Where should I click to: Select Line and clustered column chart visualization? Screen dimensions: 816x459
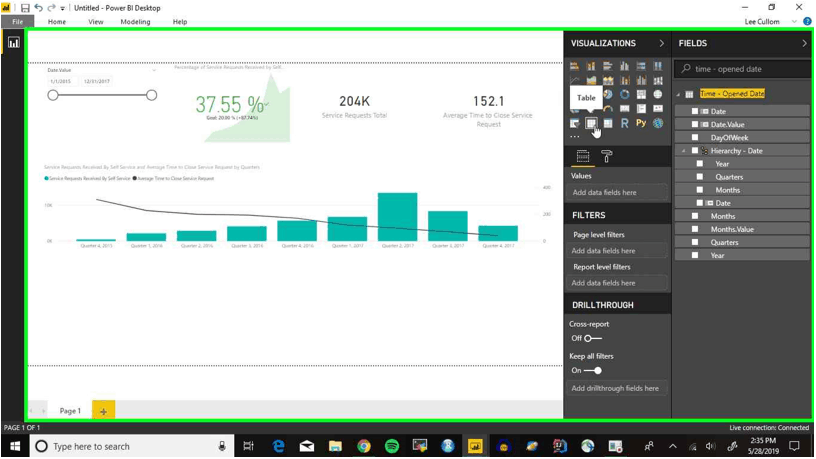click(641, 80)
